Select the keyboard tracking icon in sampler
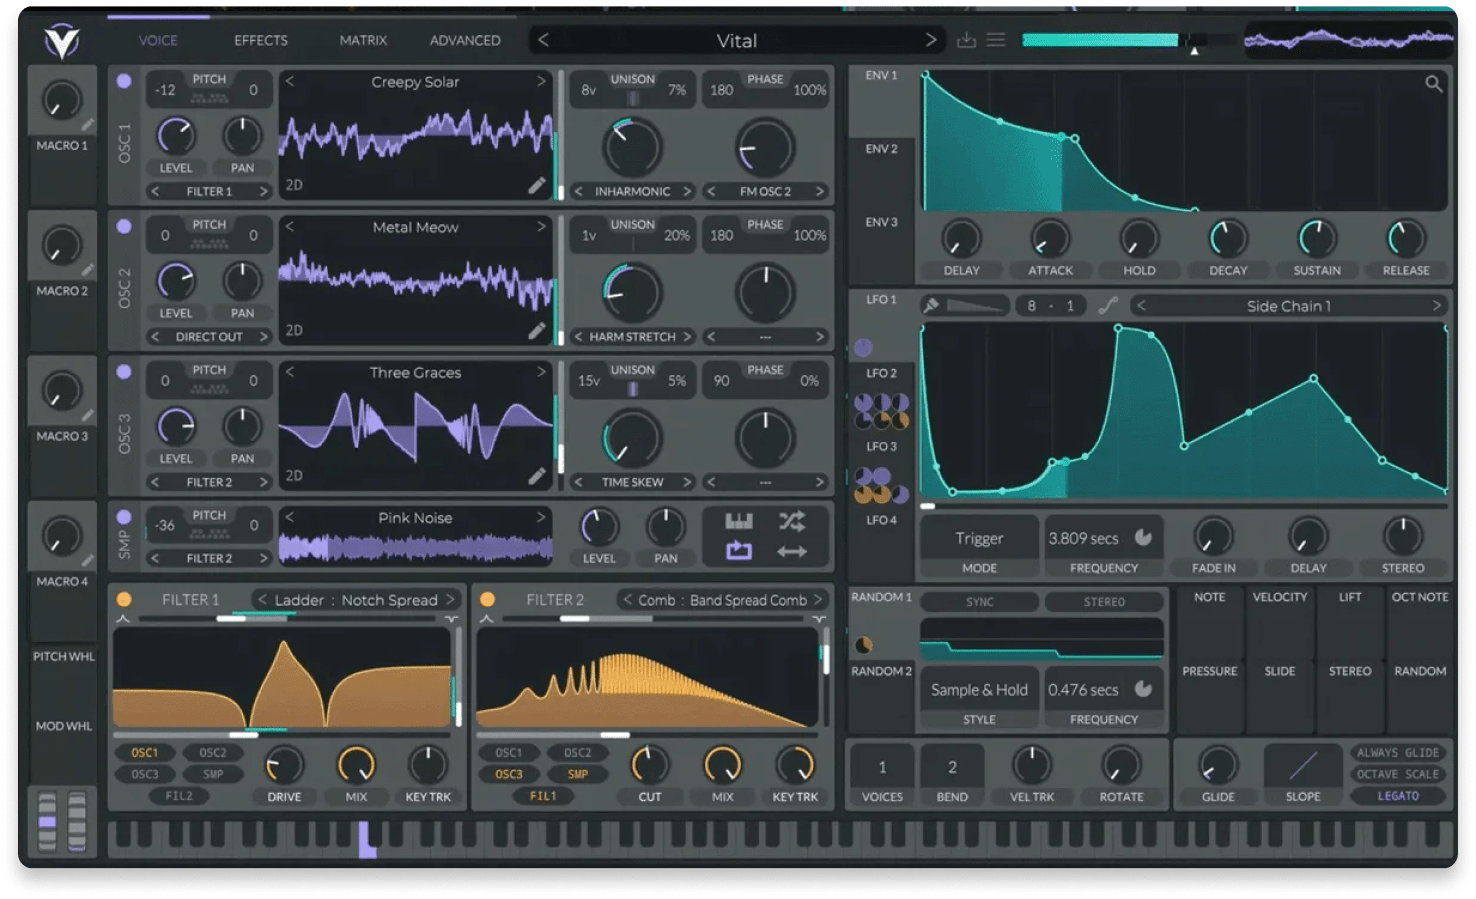Image resolution: width=1476 pixels, height=899 pixels. (737, 520)
